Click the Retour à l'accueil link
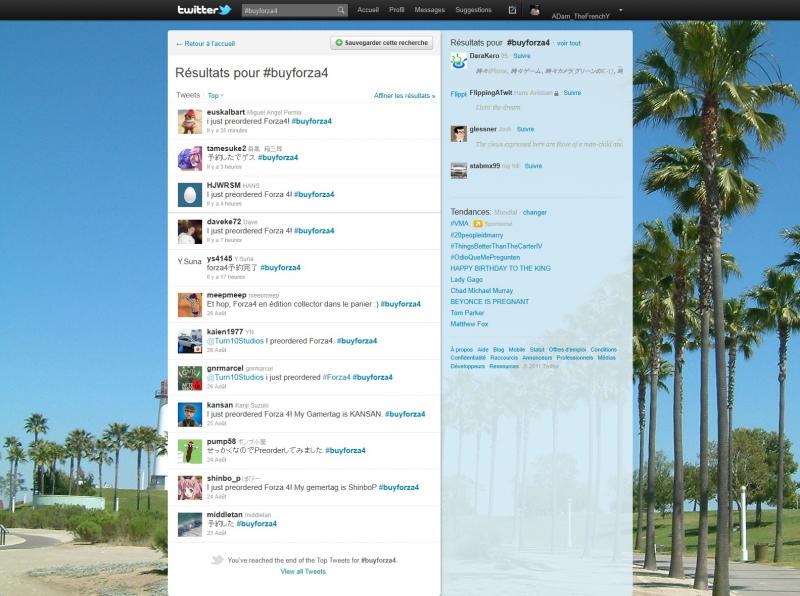 206,44
